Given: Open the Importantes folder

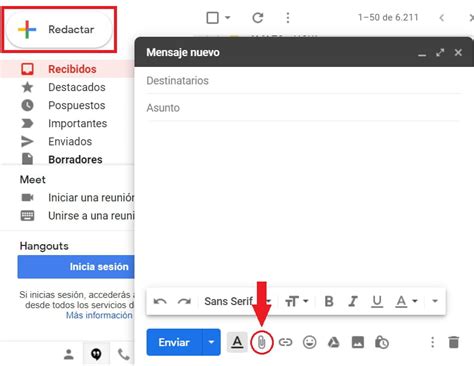Looking at the screenshot, I should pyautogui.click(x=78, y=123).
